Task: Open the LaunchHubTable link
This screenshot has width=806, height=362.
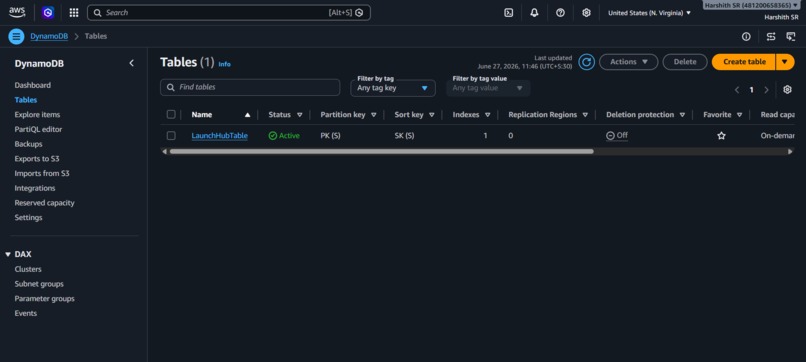Action: pyautogui.click(x=219, y=136)
